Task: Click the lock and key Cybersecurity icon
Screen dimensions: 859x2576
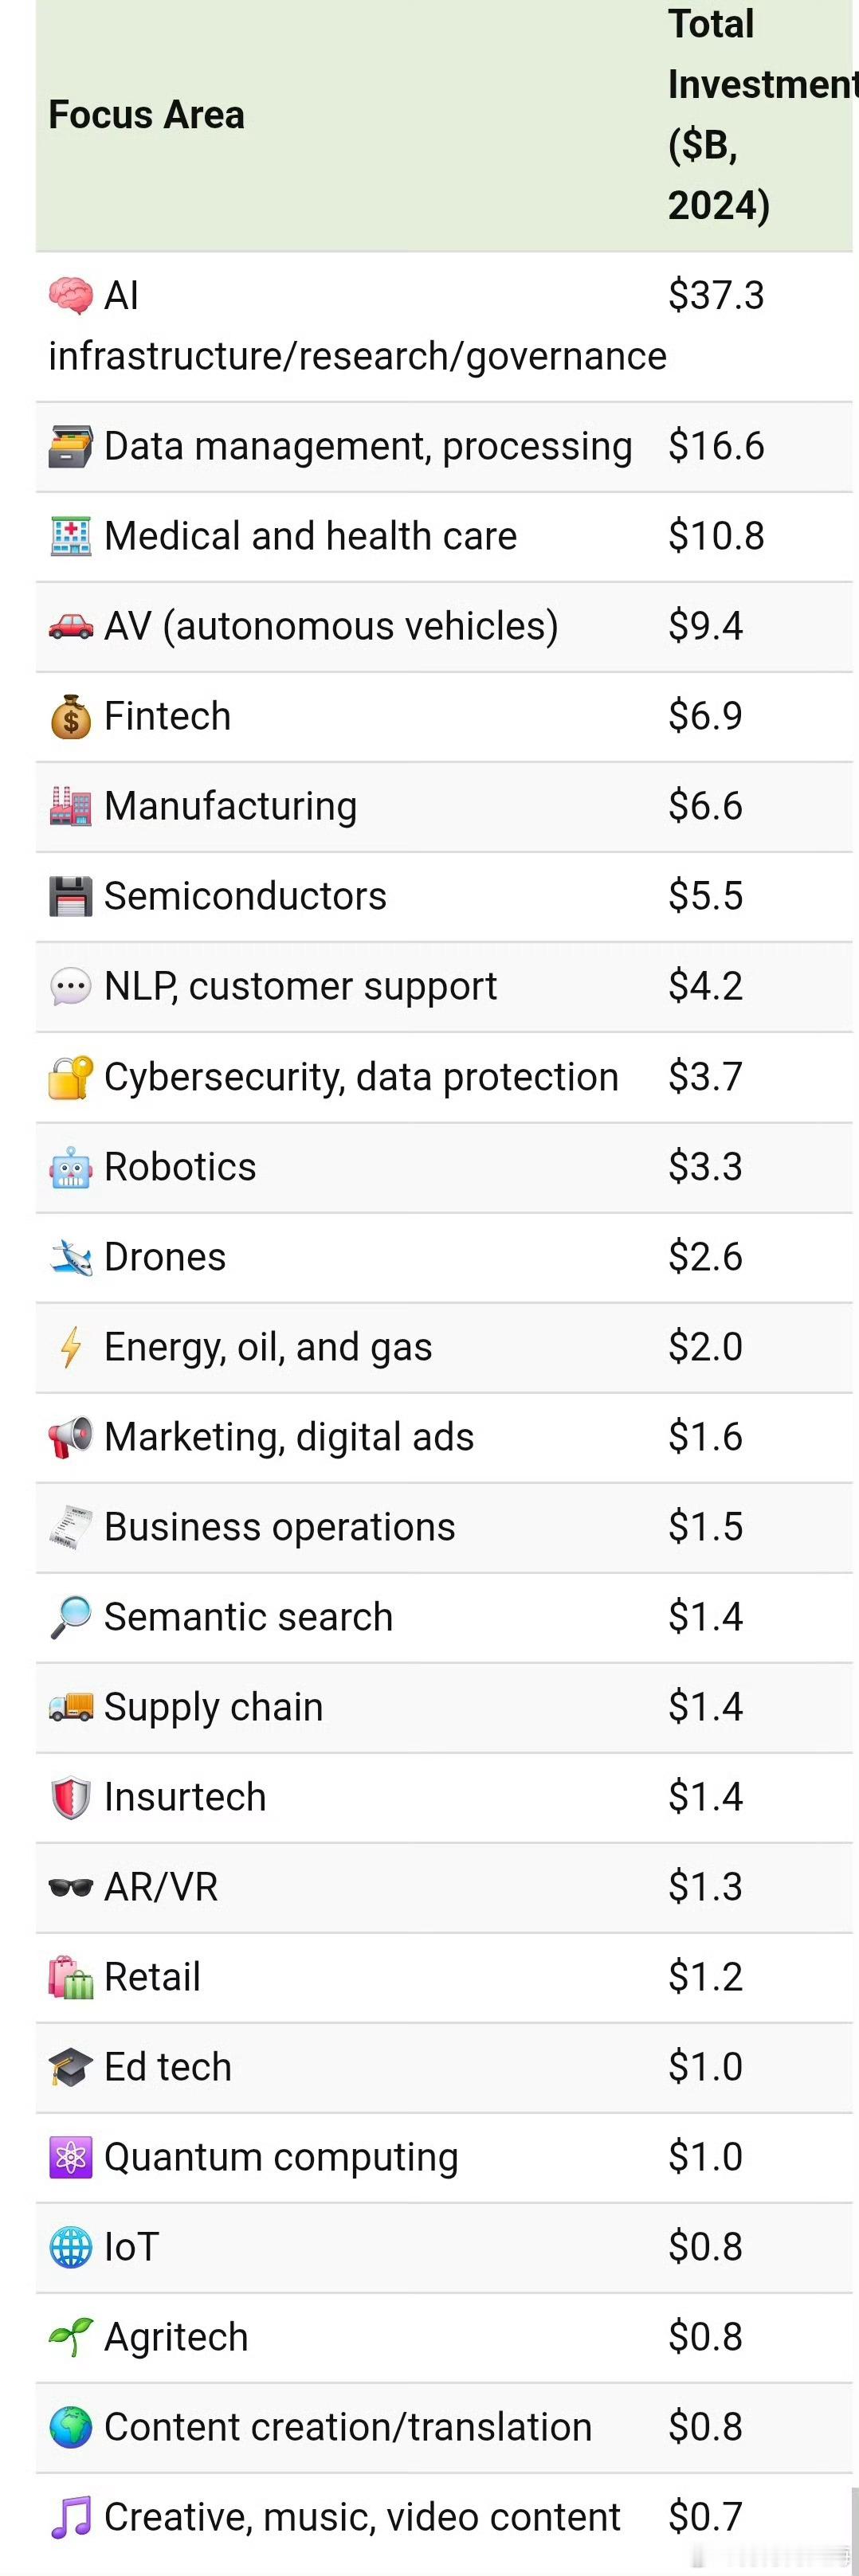Action: (70, 1077)
